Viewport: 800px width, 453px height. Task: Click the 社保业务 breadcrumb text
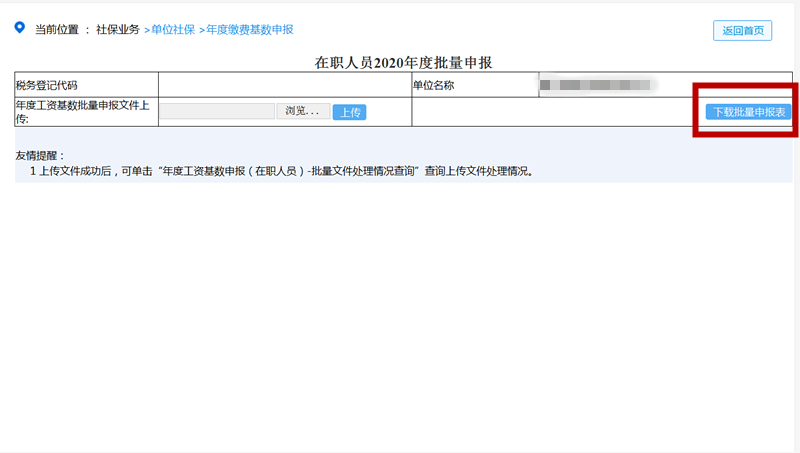(x=118, y=30)
